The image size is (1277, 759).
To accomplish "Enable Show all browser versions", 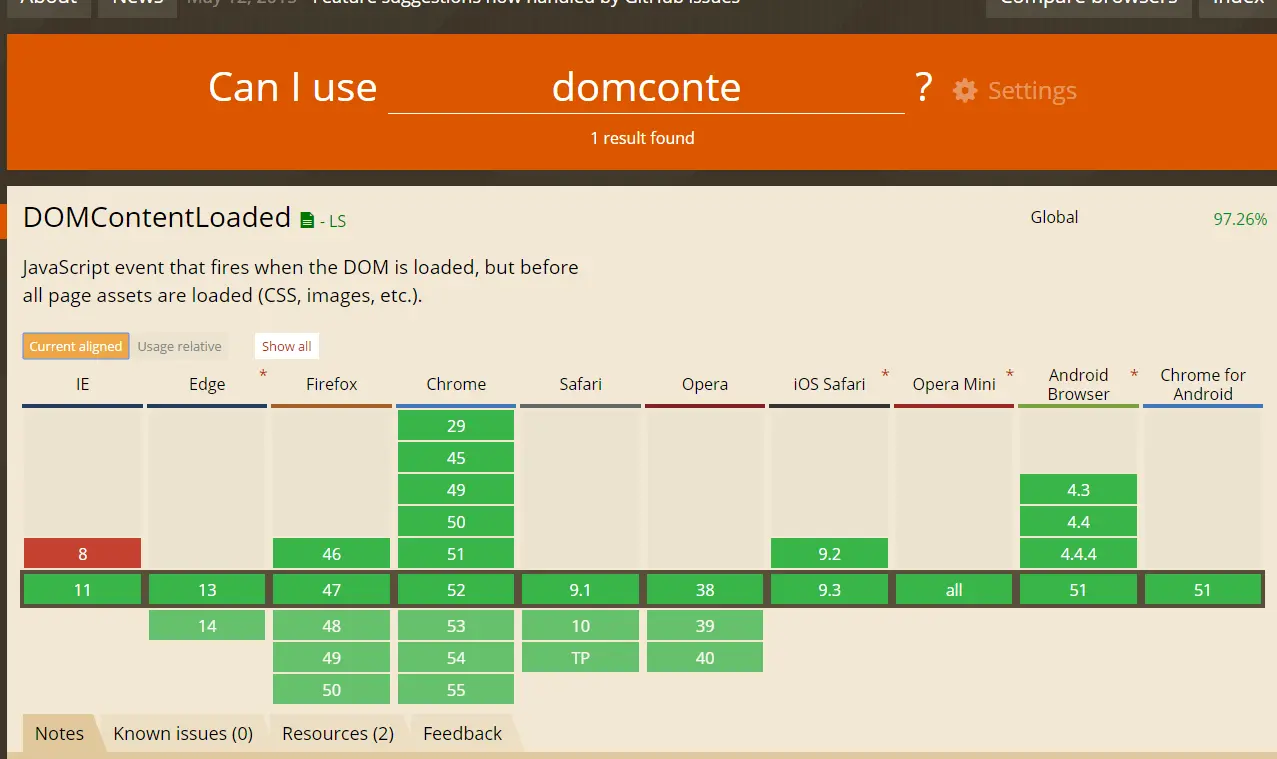I will coord(287,346).
